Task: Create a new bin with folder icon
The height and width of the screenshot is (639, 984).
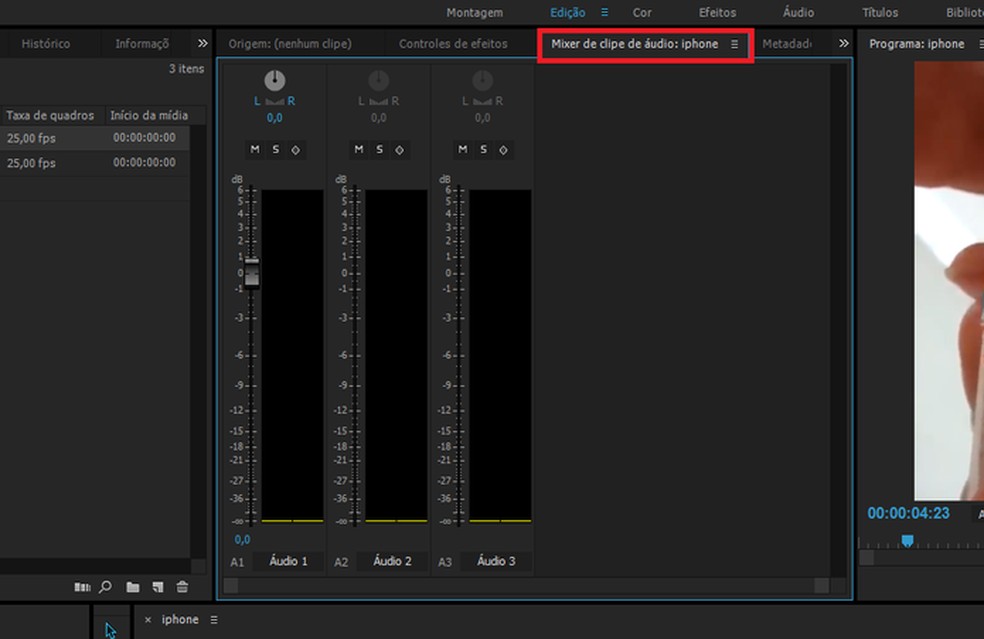Action: click(132, 587)
